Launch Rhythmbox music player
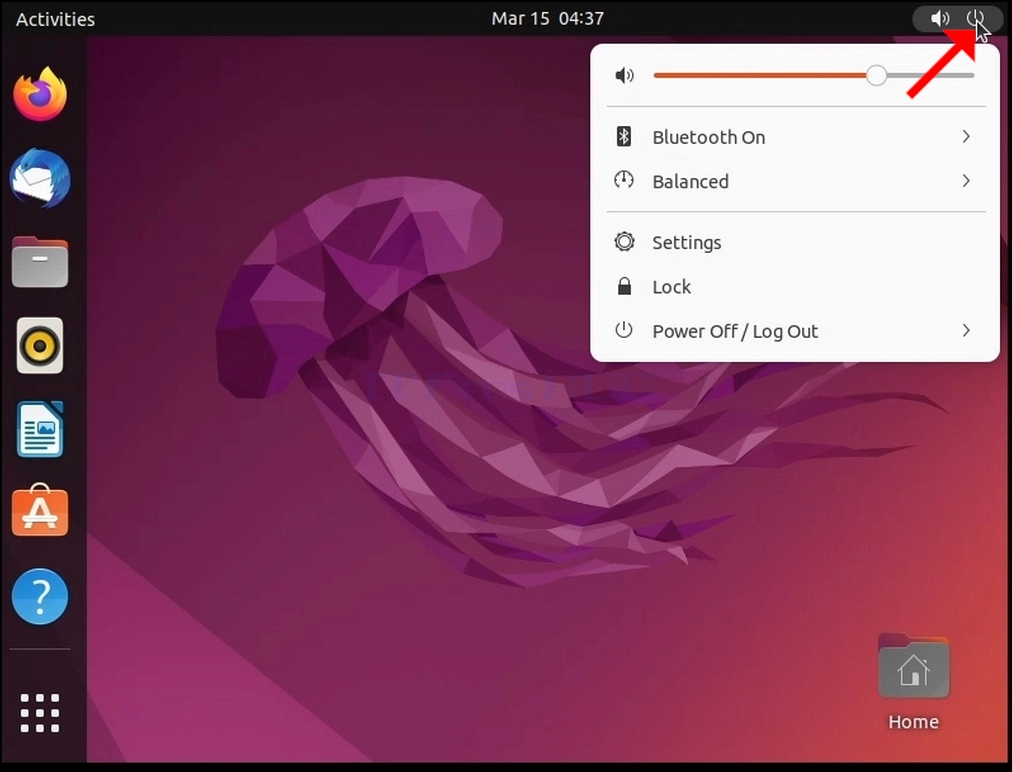Image resolution: width=1012 pixels, height=772 pixels. (x=40, y=345)
